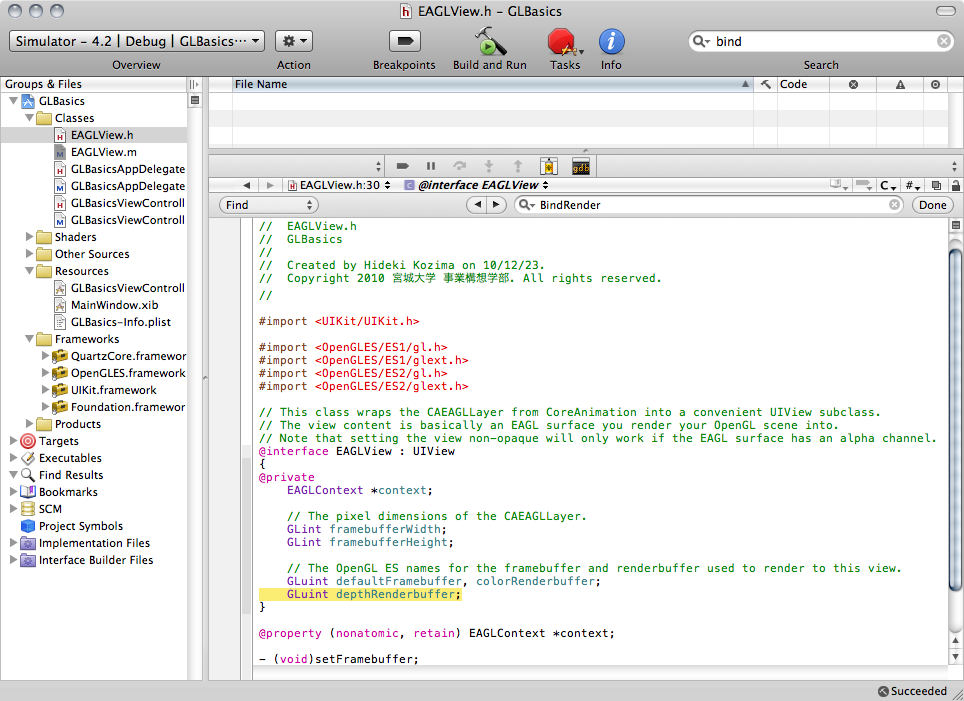Open the Action gear menu
This screenshot has height=701, width=964.
(x=294, y=41)
